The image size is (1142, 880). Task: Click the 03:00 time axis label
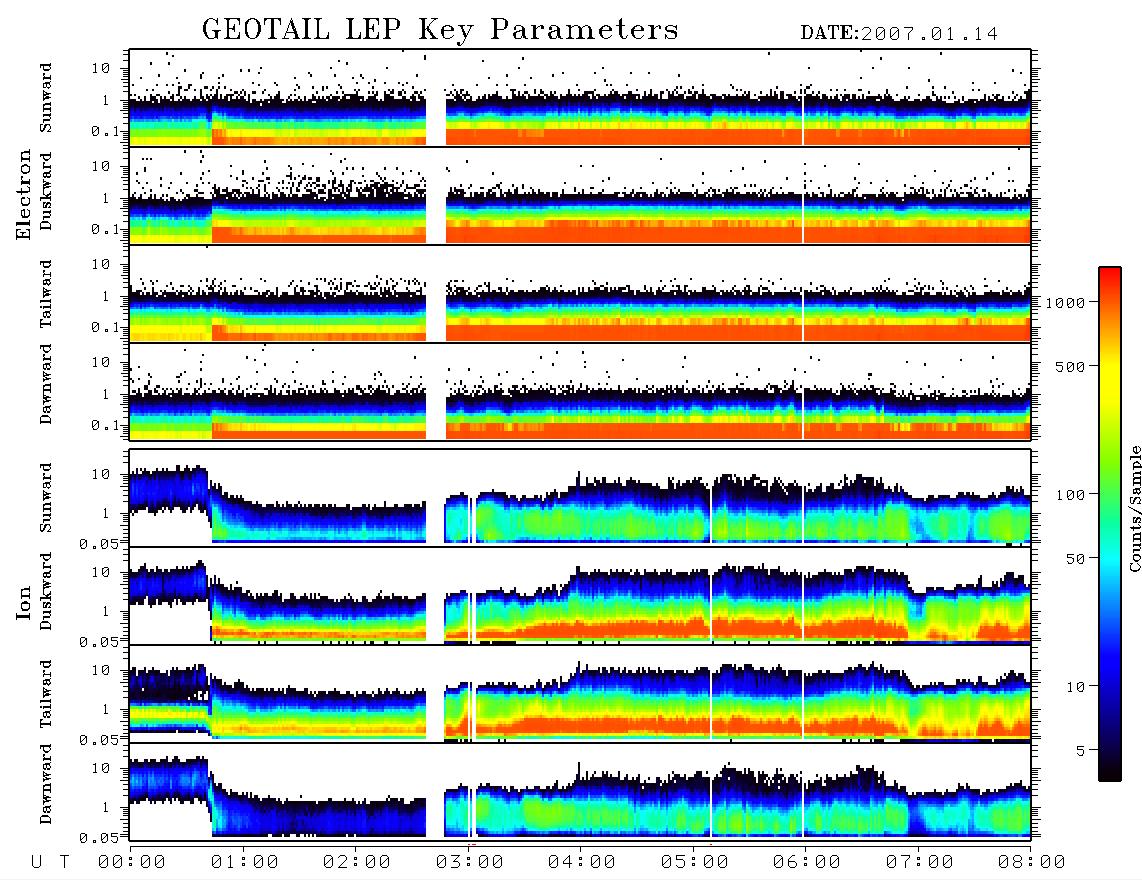coord(469,862)
